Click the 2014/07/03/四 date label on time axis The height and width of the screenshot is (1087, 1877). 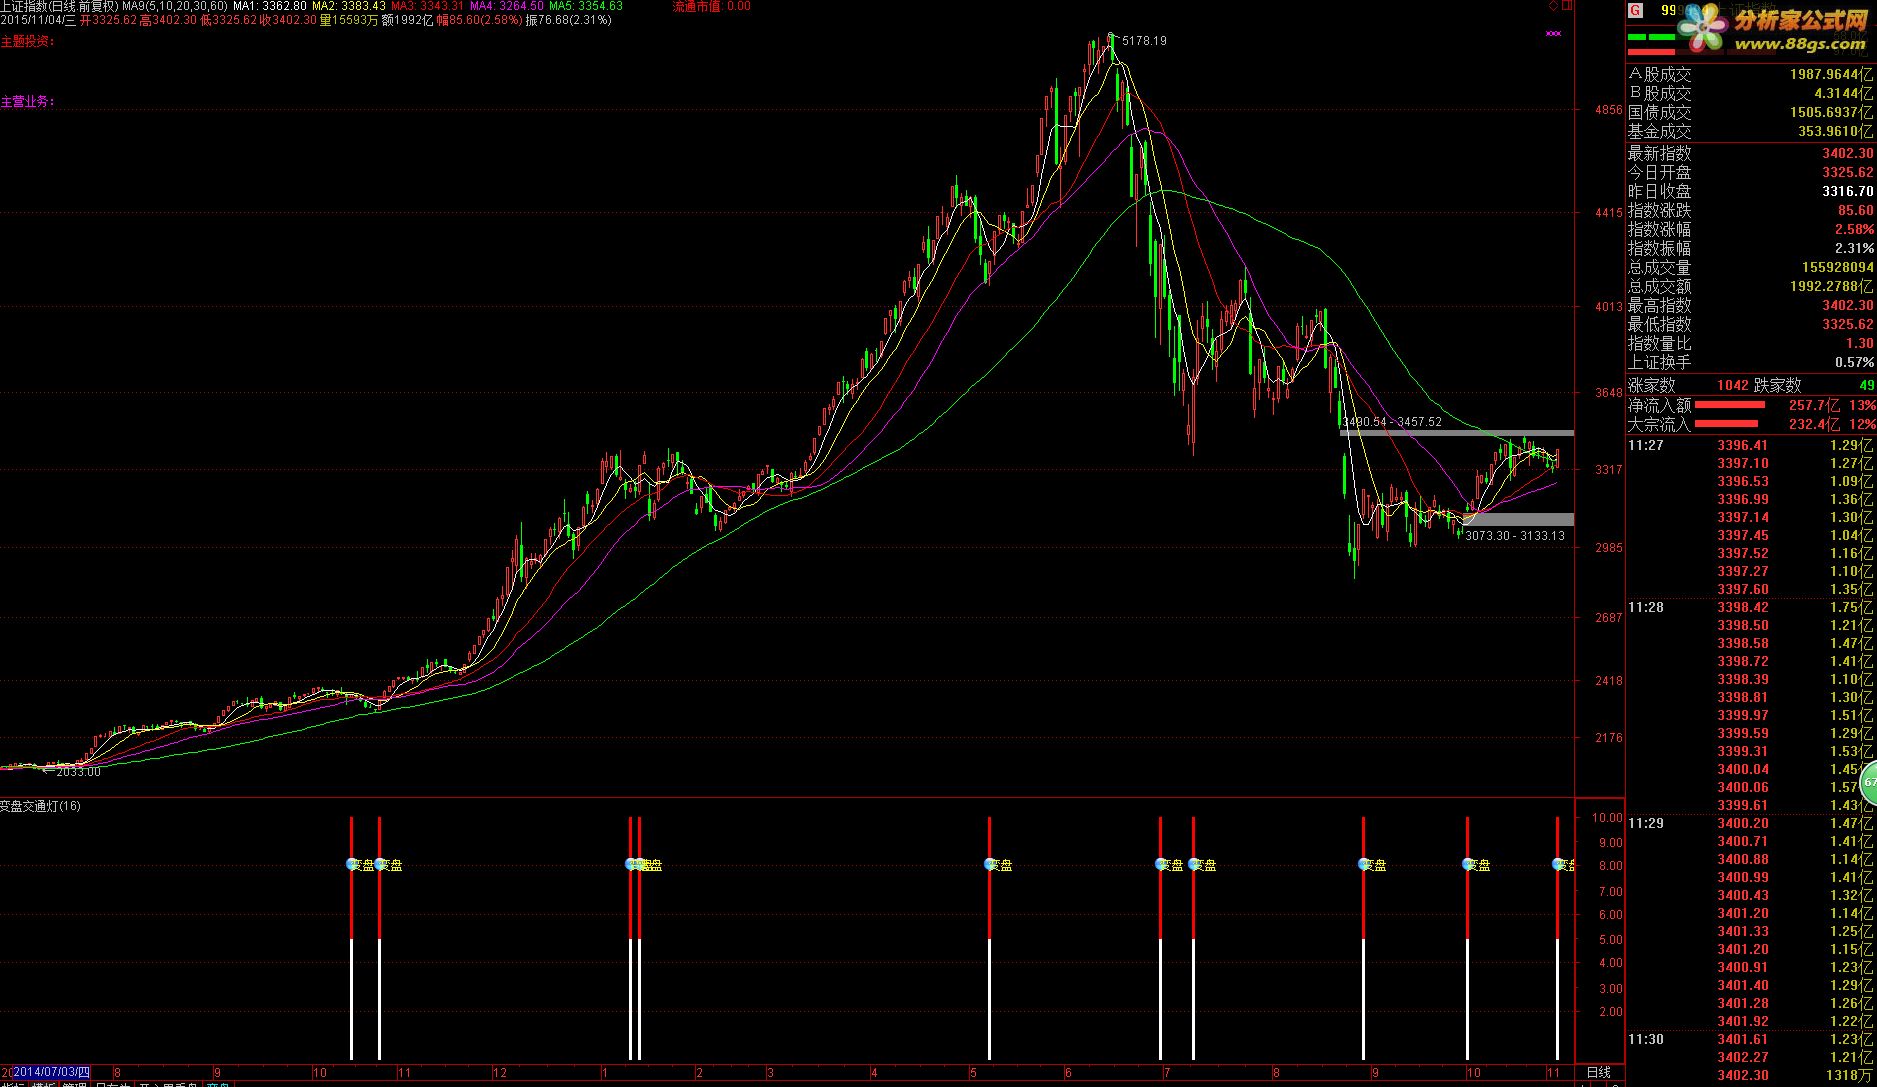point(51,1073)
